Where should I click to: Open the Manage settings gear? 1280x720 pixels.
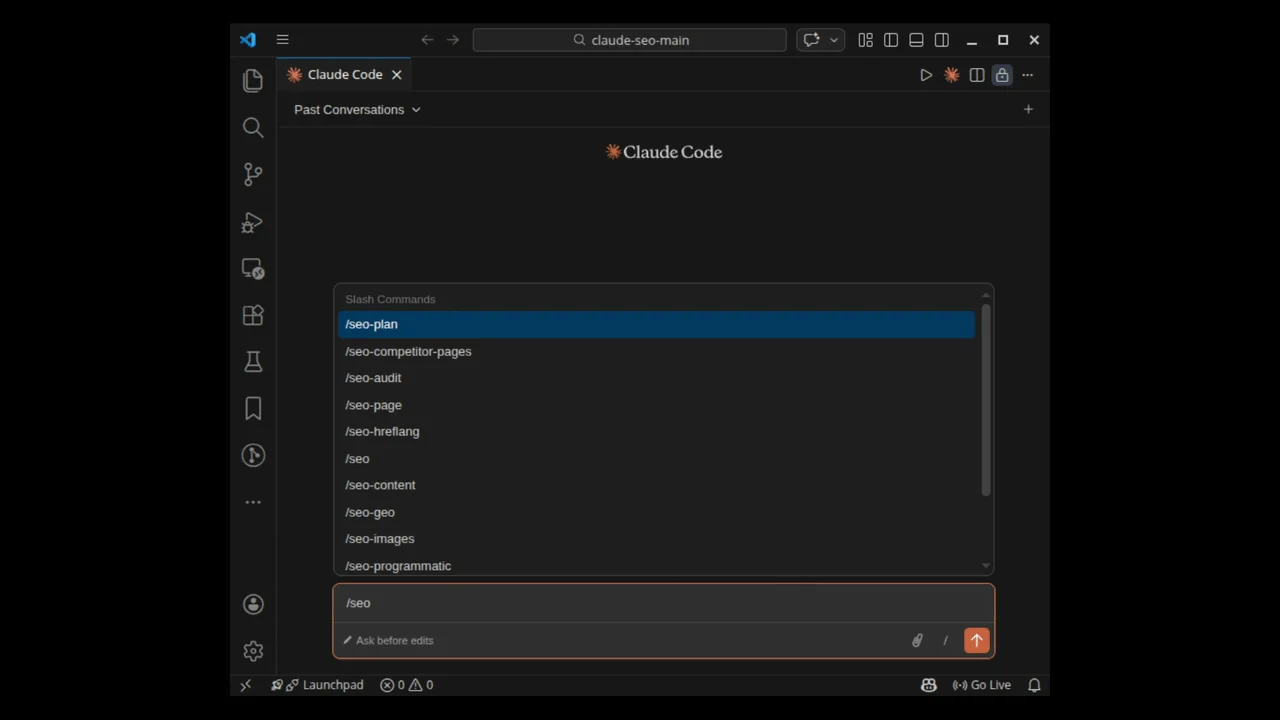[253, 651]
